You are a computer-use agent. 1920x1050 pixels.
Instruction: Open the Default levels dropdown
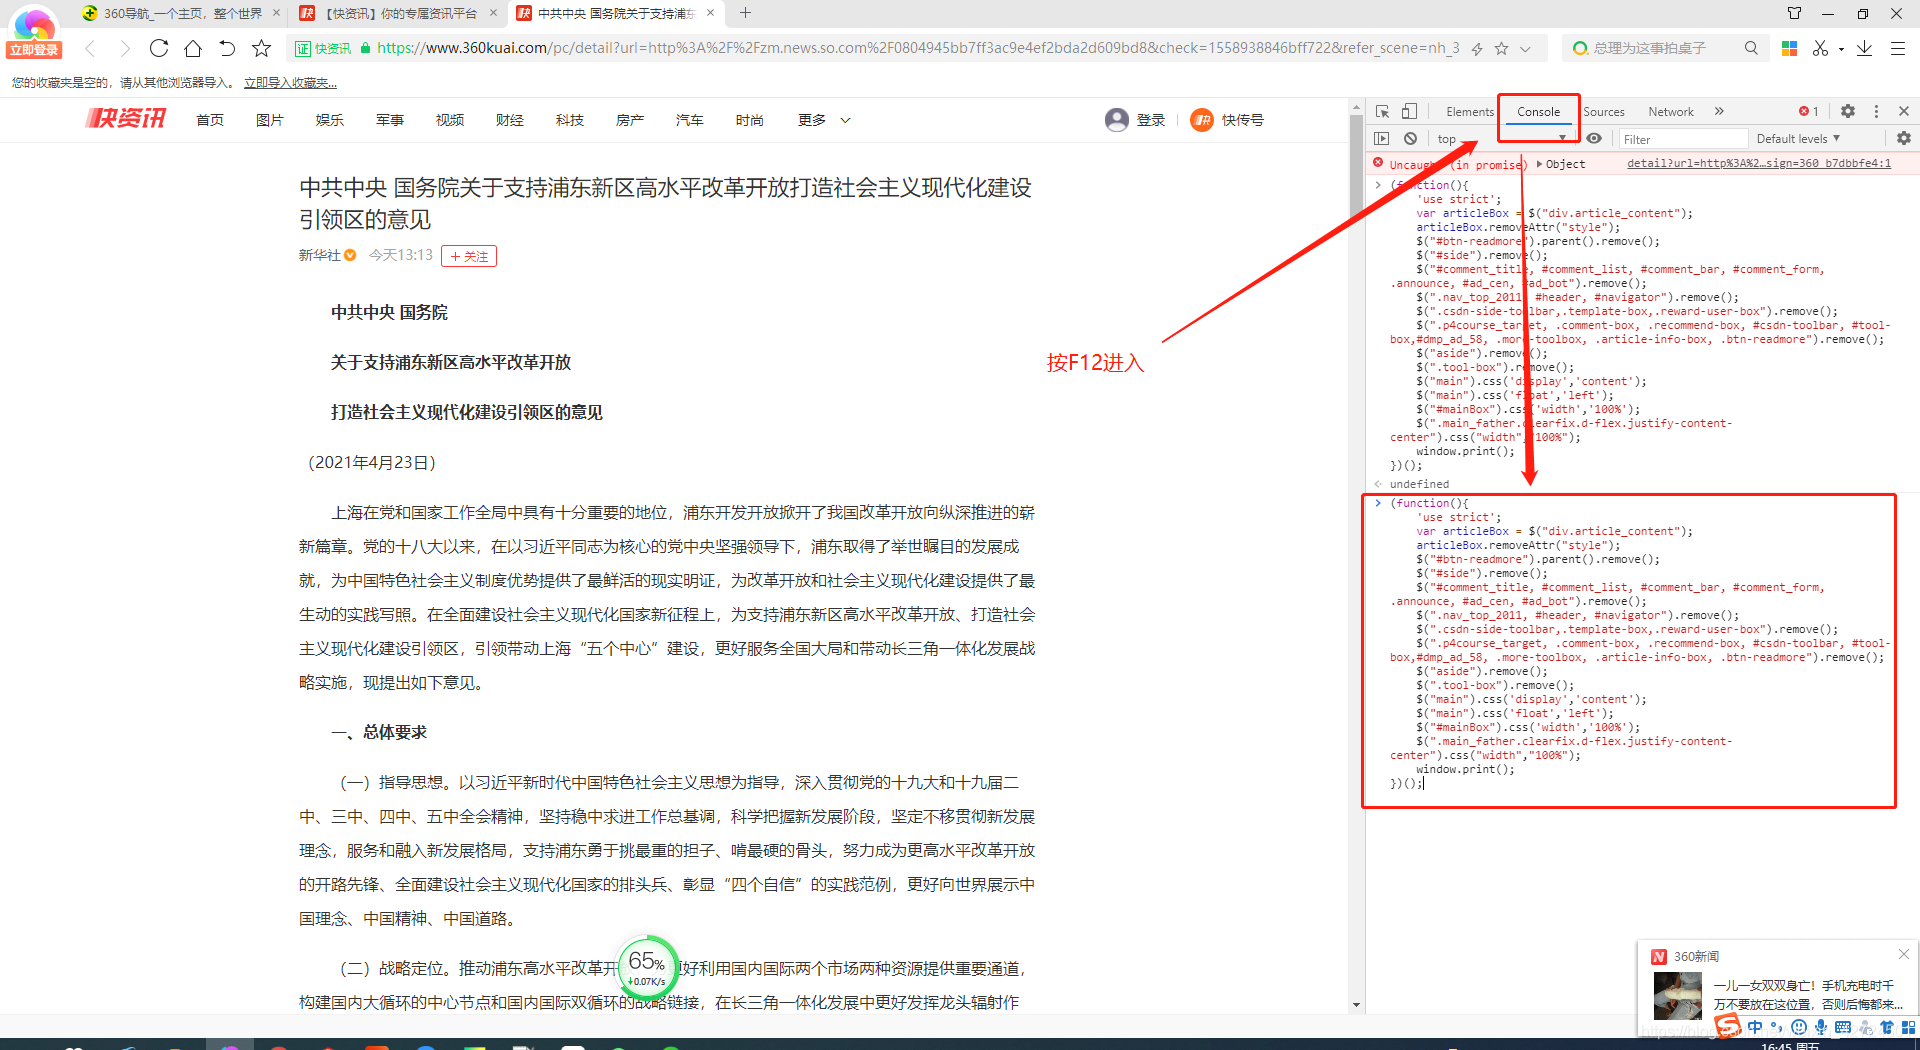pos(1798,139)
